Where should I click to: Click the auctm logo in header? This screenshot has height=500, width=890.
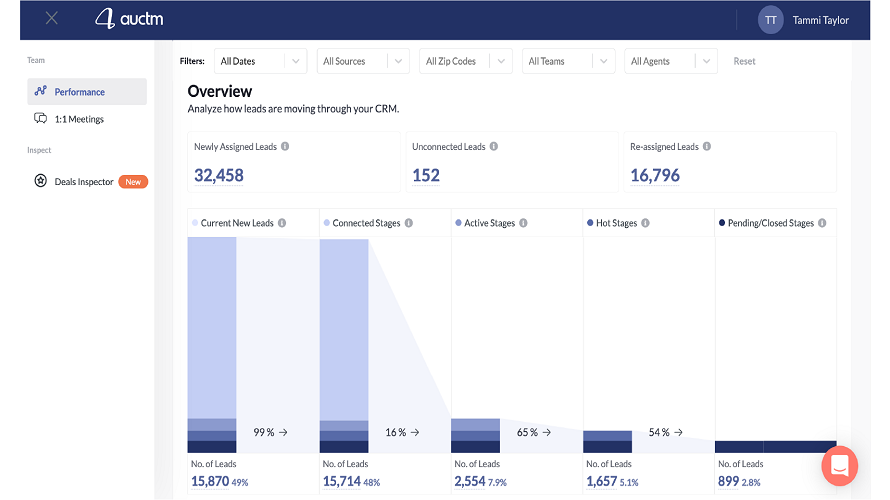tap(129, 19)
